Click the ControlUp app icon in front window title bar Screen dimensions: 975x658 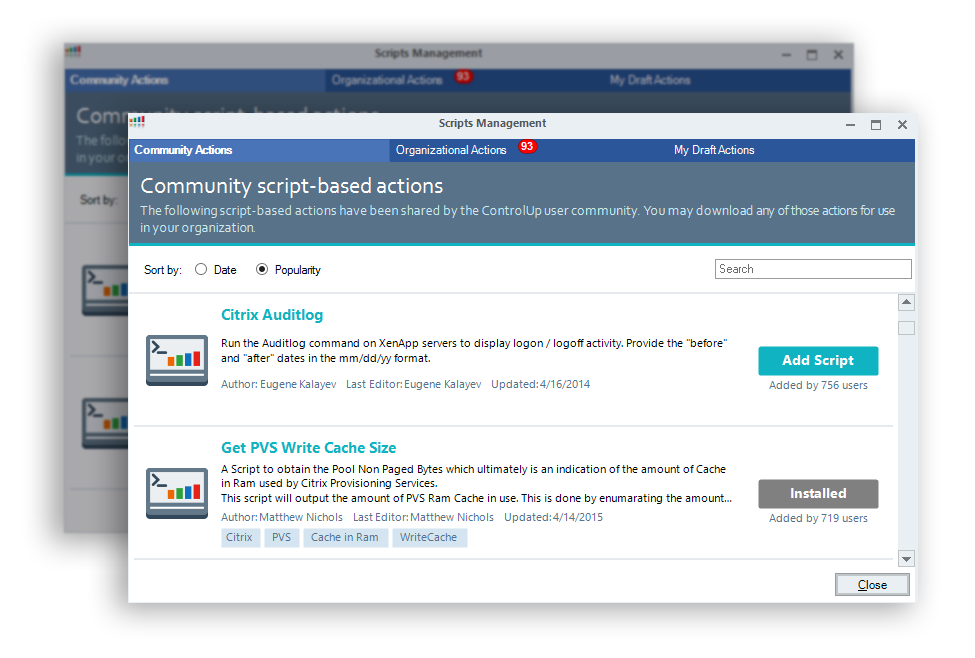[x=137, y=123]
